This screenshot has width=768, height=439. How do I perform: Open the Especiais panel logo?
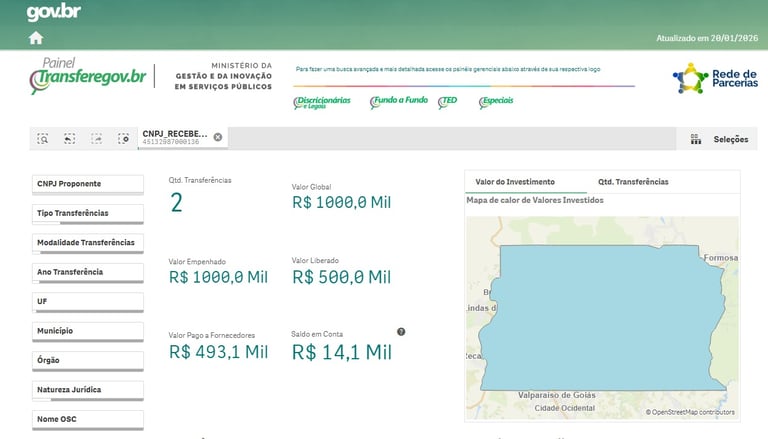click(x=496, y=101)
